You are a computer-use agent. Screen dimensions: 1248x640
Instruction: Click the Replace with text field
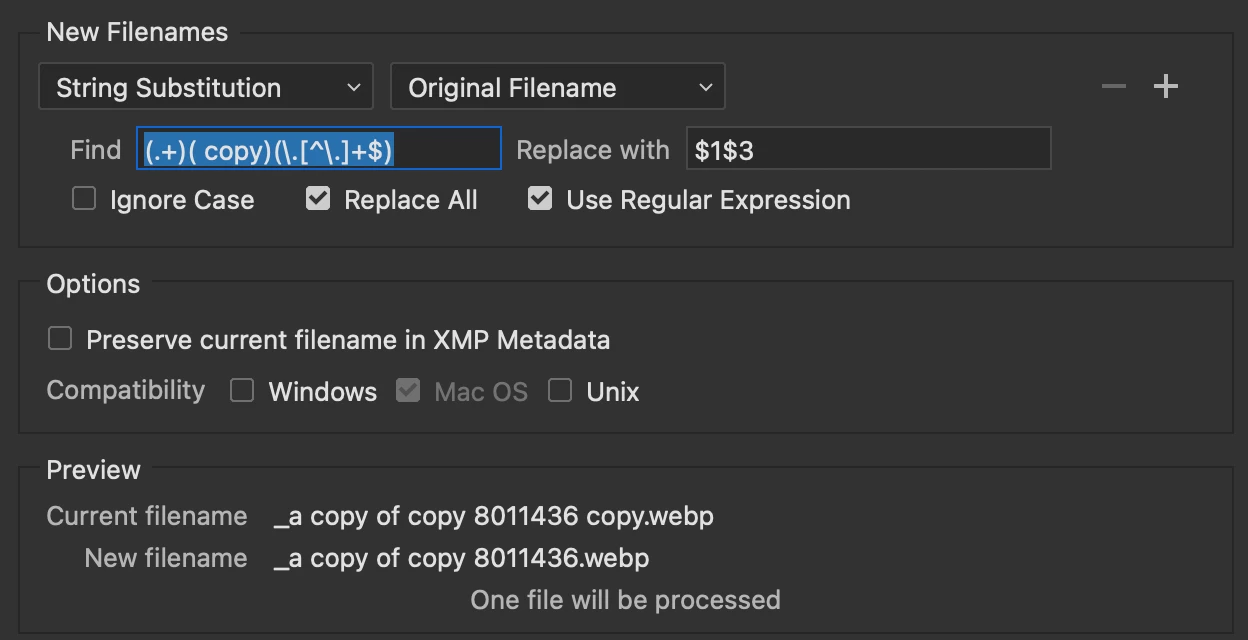[868, 149]
